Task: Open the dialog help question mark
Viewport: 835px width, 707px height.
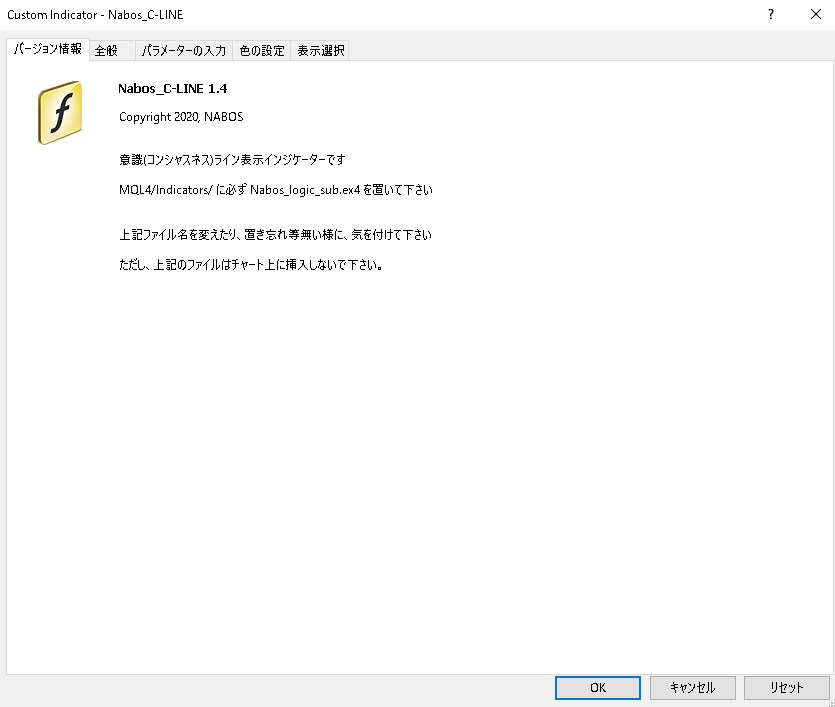Action: [771, 14]
